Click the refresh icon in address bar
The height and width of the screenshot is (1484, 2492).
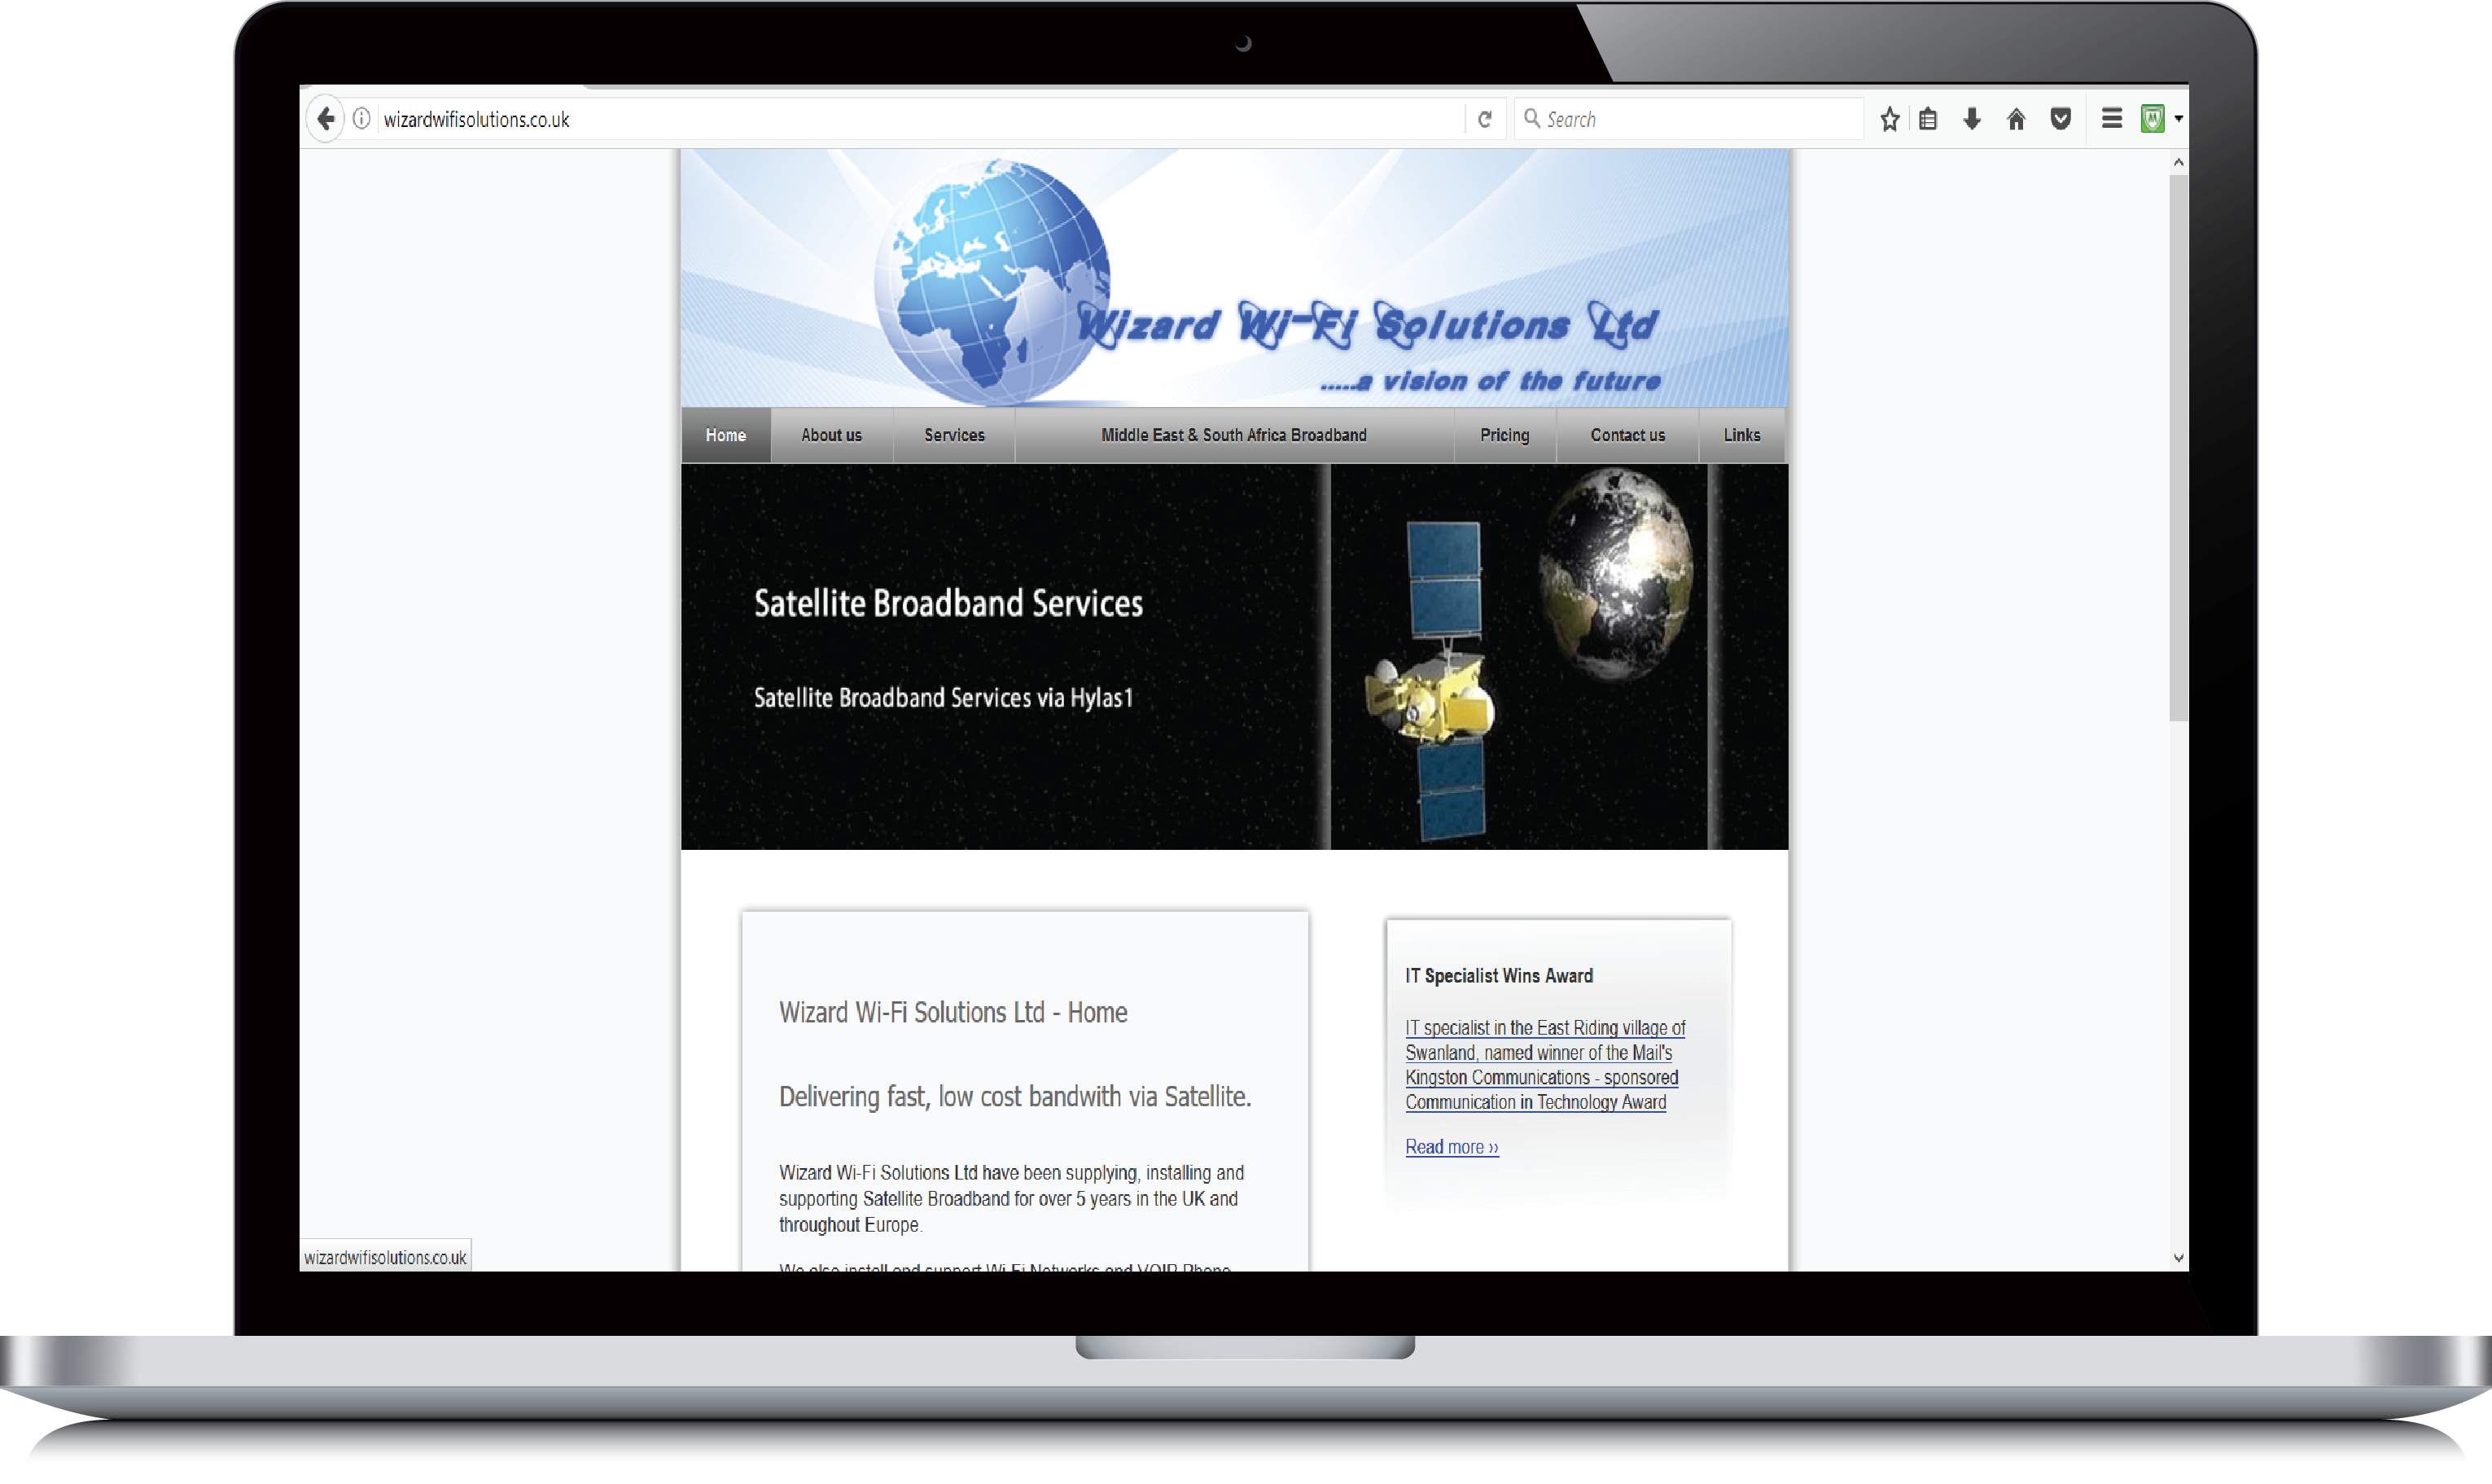[1483, 116]
